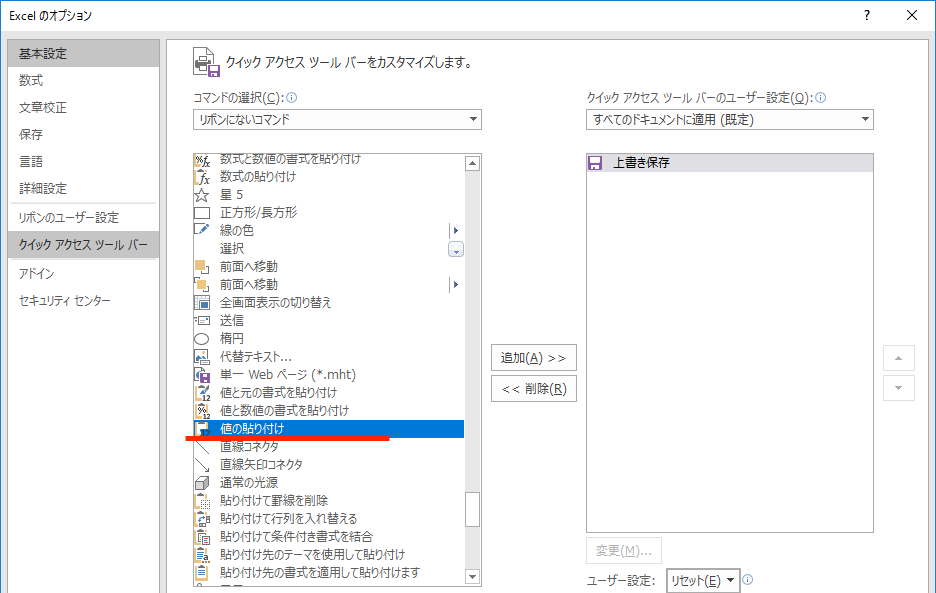Click the cube icon beside 通常の光源
This screenshot has width=936, height=593.
coord(202,483)
